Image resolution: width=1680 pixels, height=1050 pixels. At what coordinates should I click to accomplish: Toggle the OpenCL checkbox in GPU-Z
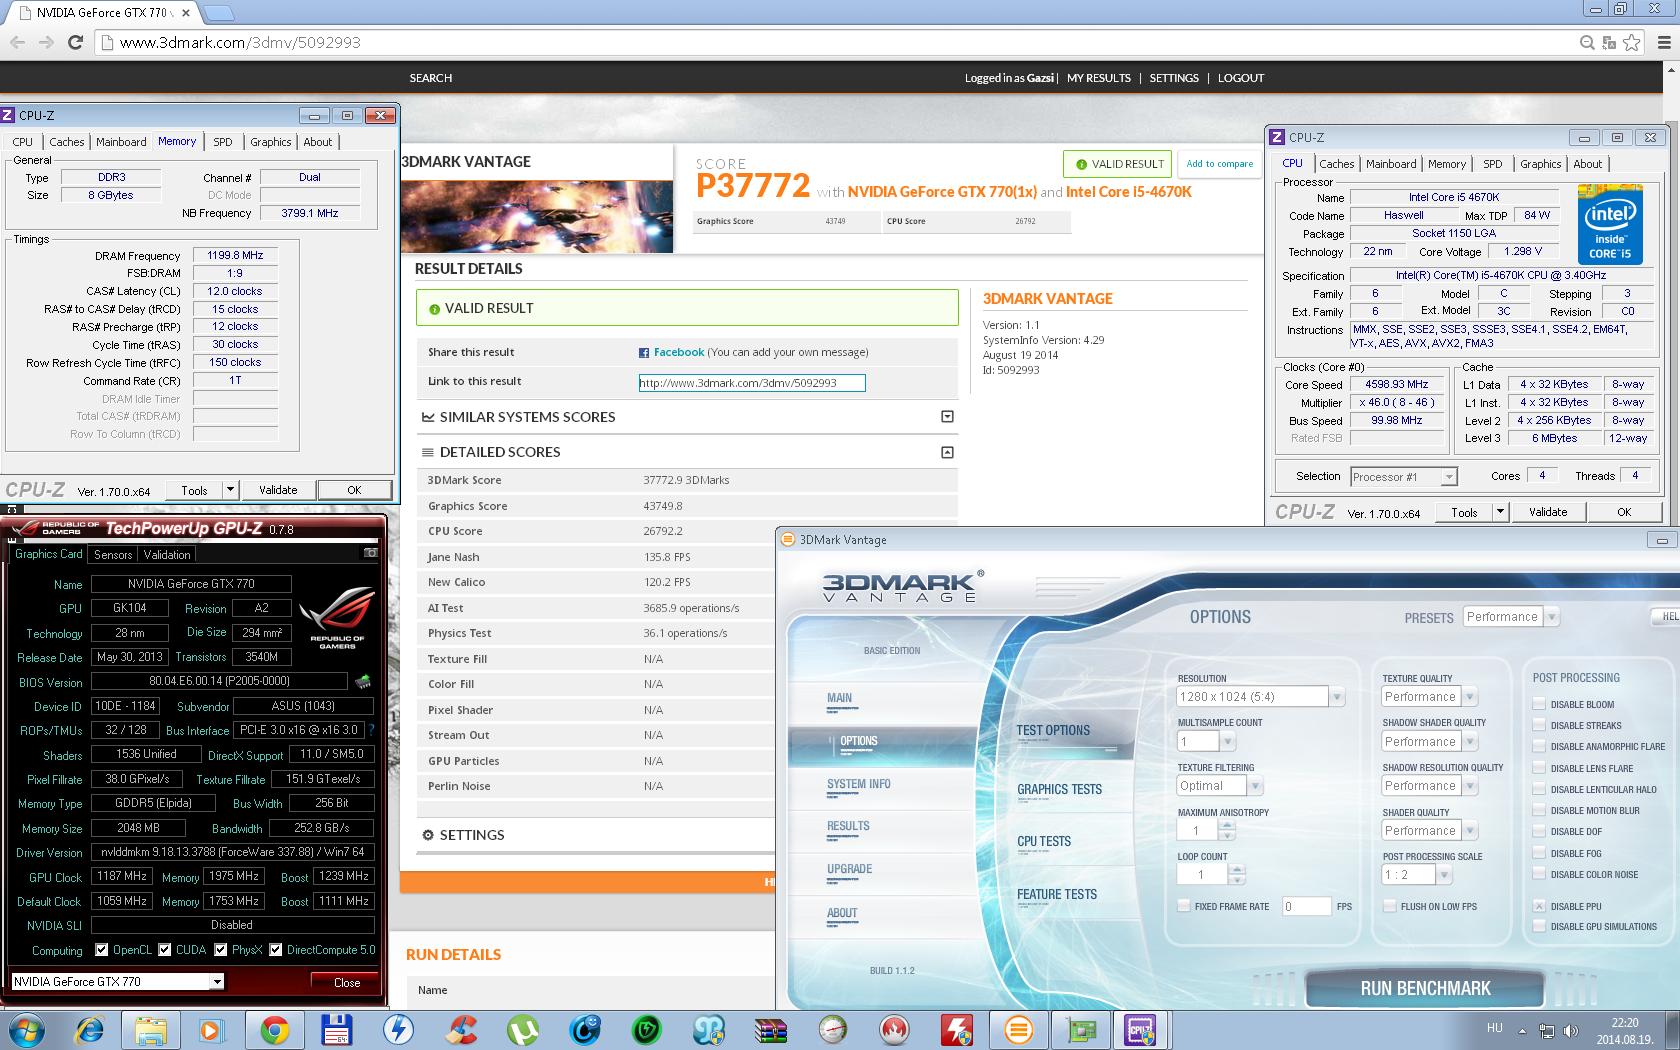pos(101,950)
